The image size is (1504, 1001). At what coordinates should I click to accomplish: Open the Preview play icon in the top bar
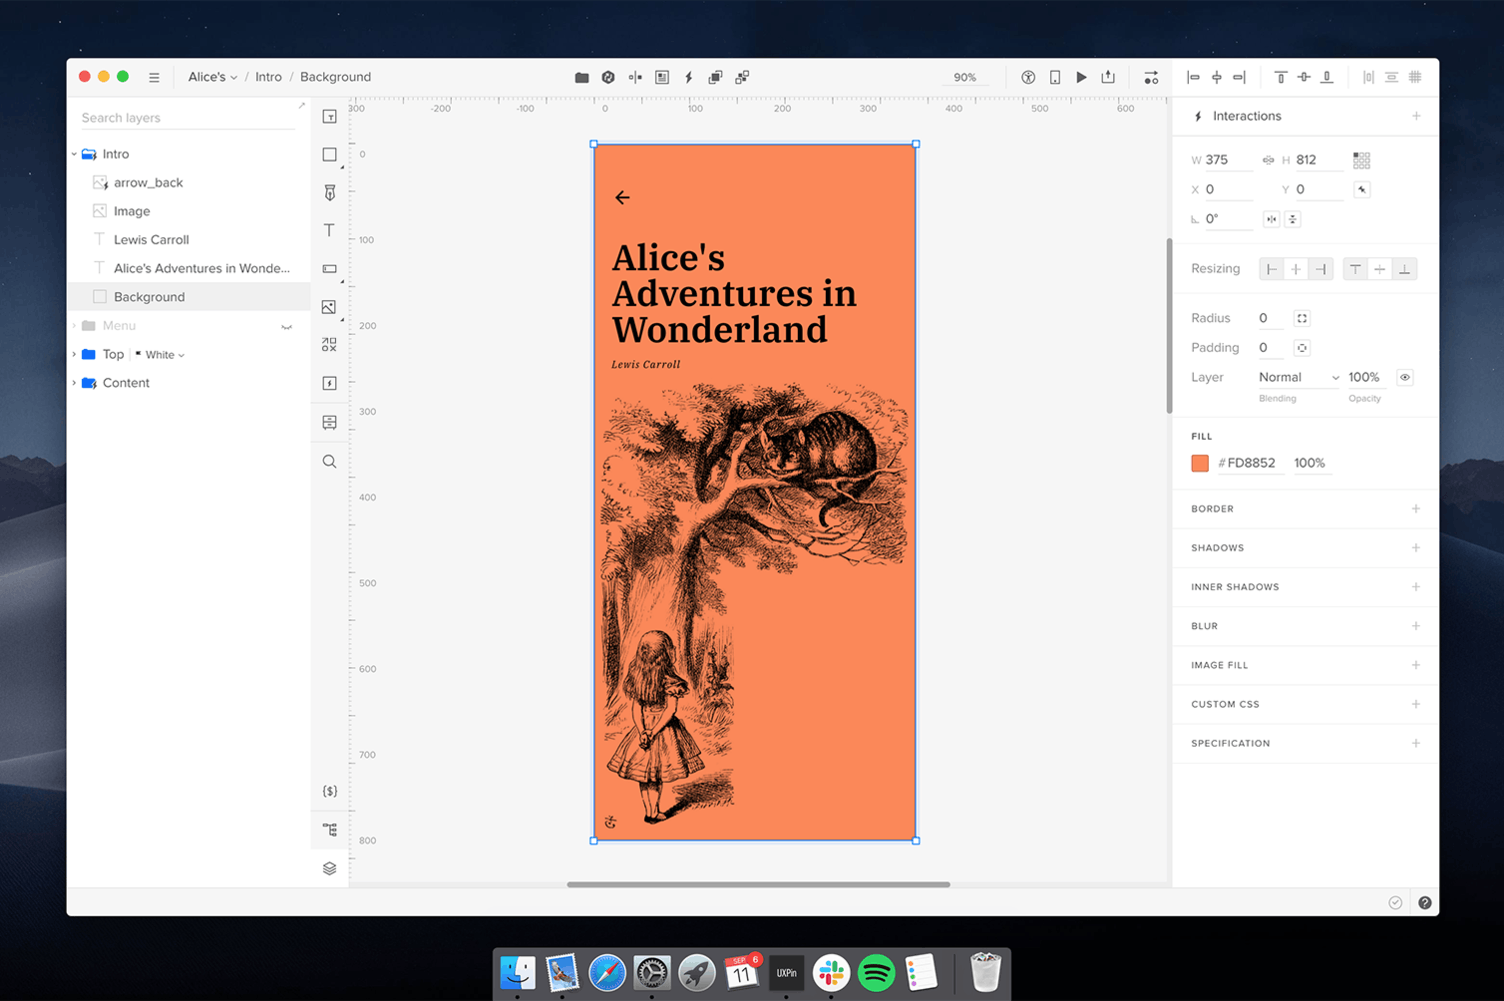pos(1081,77)
